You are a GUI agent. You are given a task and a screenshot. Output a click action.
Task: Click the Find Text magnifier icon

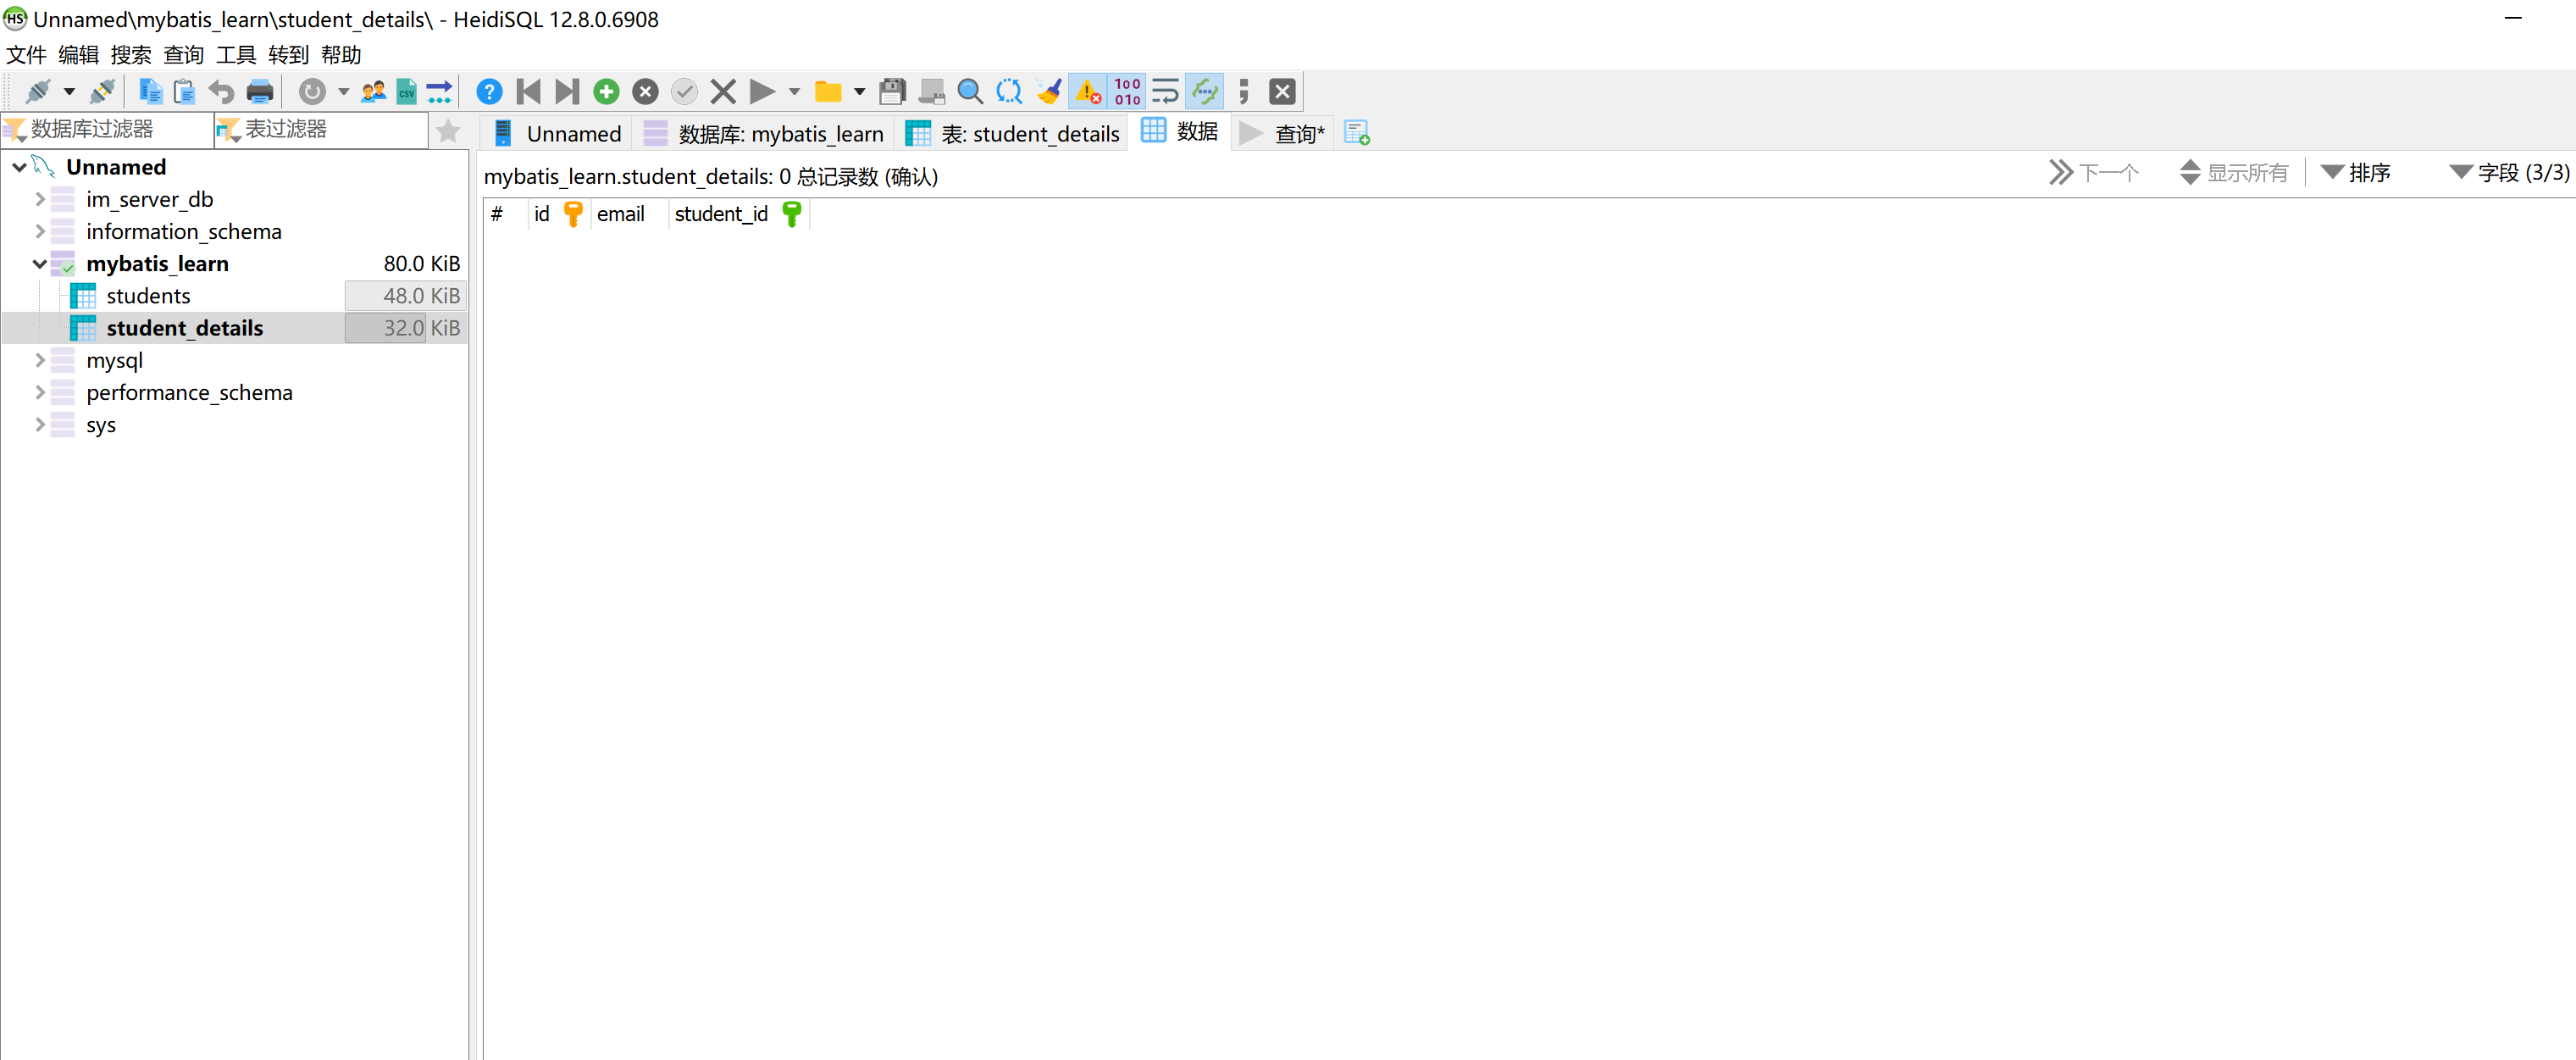[969, 92]
